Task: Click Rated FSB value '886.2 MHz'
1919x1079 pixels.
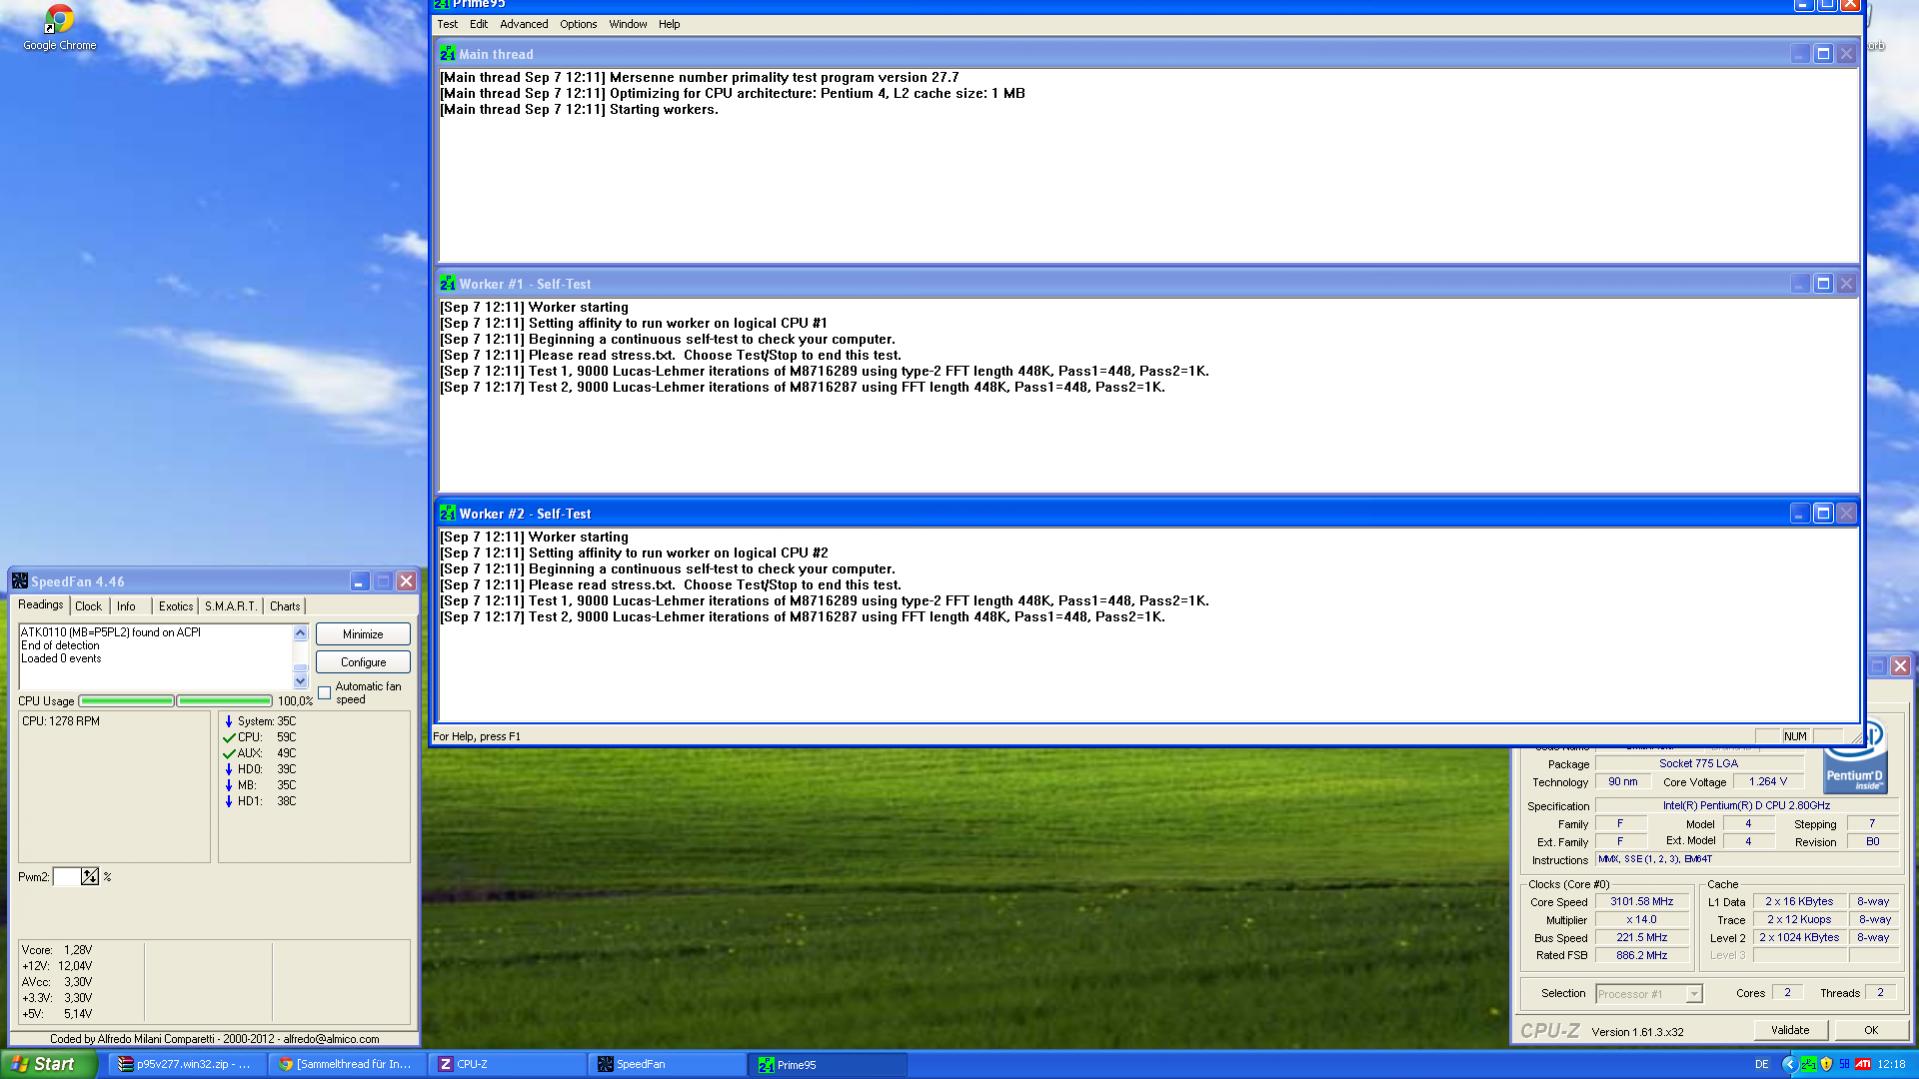Action: tap(1642, 956)
